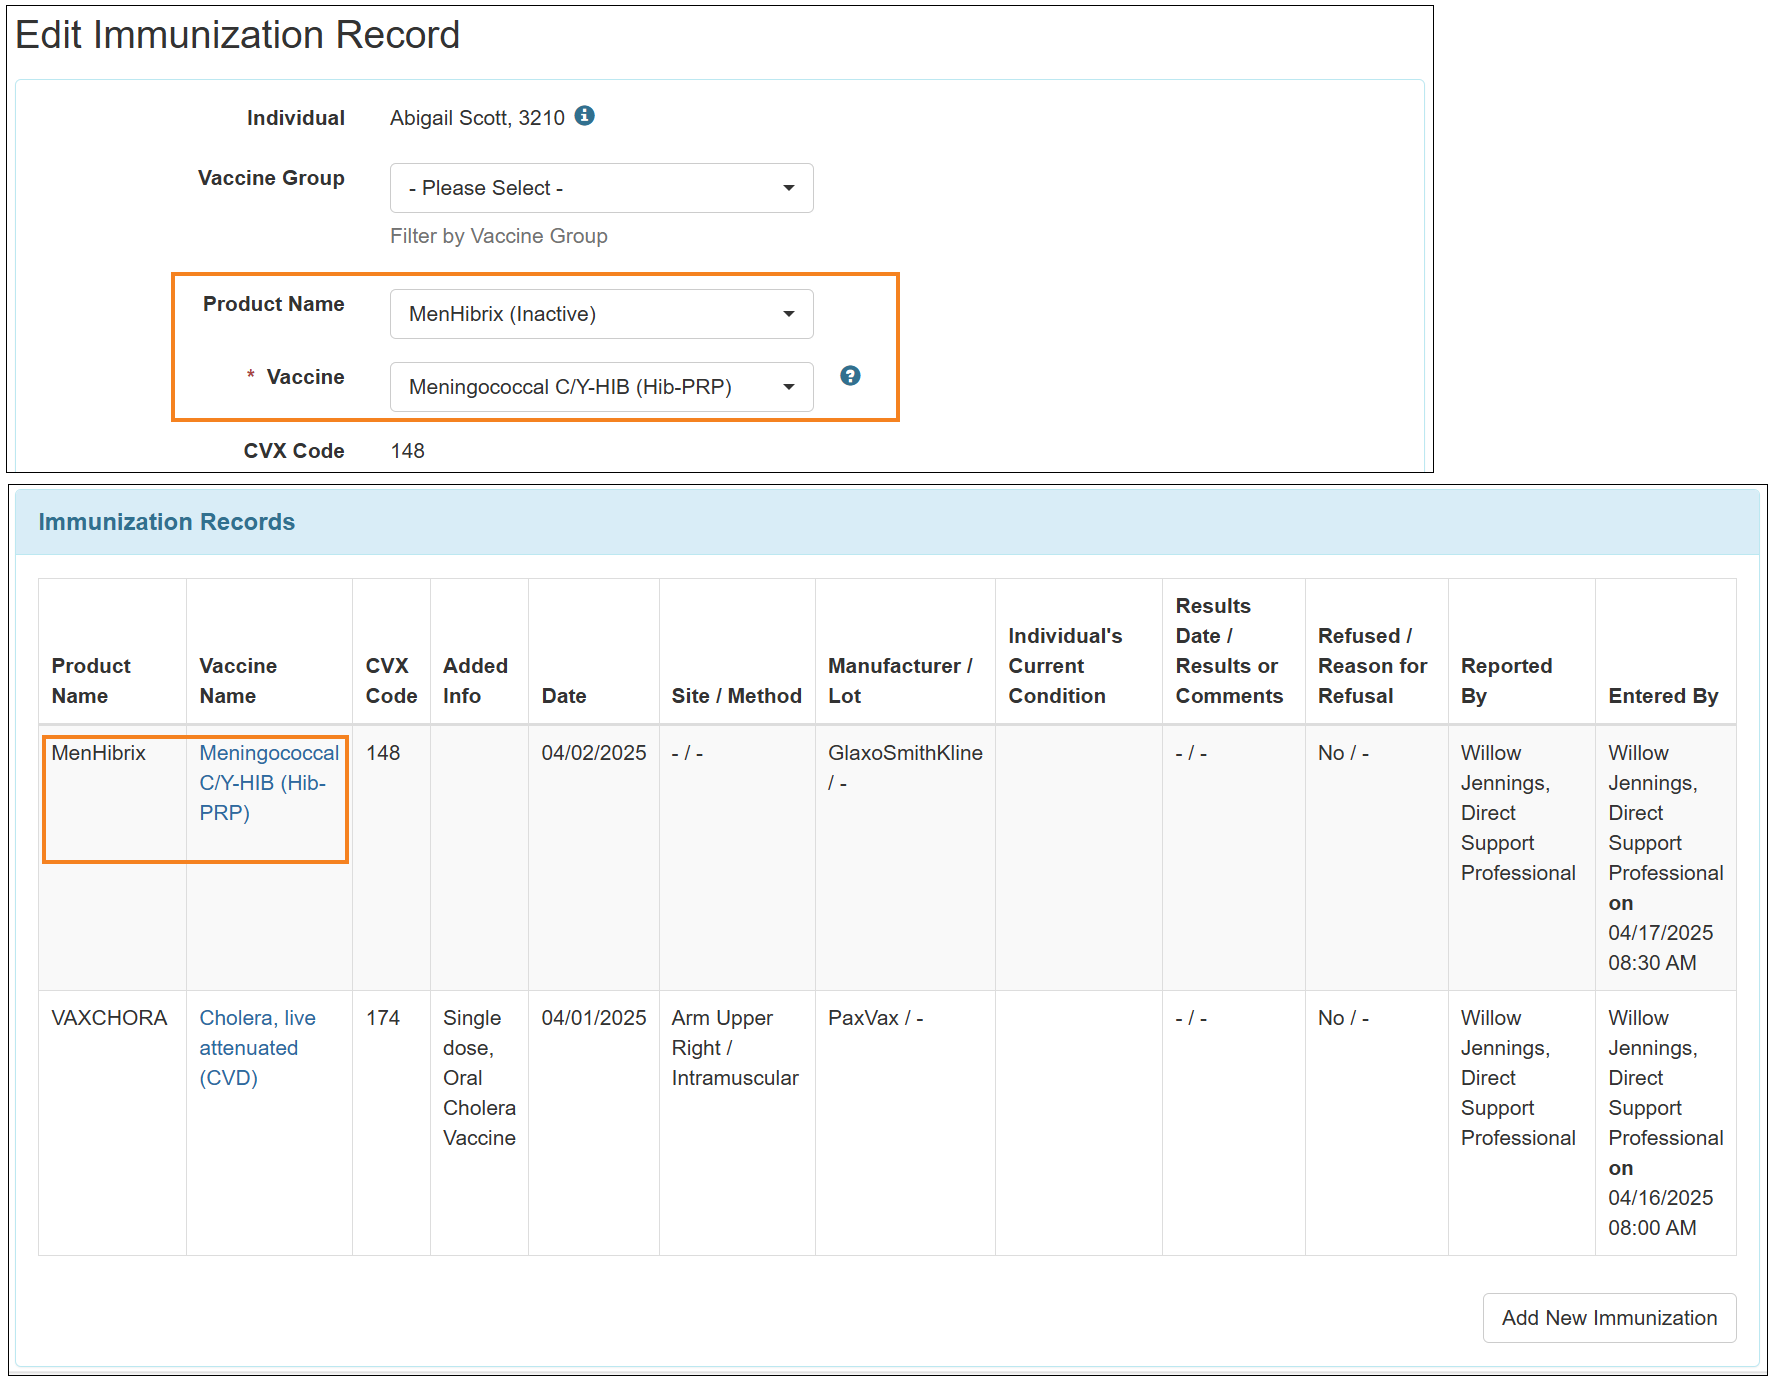Click the 04/17/2025 08:30 AM entry timestamp
The width and height of the screenshot is (1772, 1382).
coord(1660,948)
